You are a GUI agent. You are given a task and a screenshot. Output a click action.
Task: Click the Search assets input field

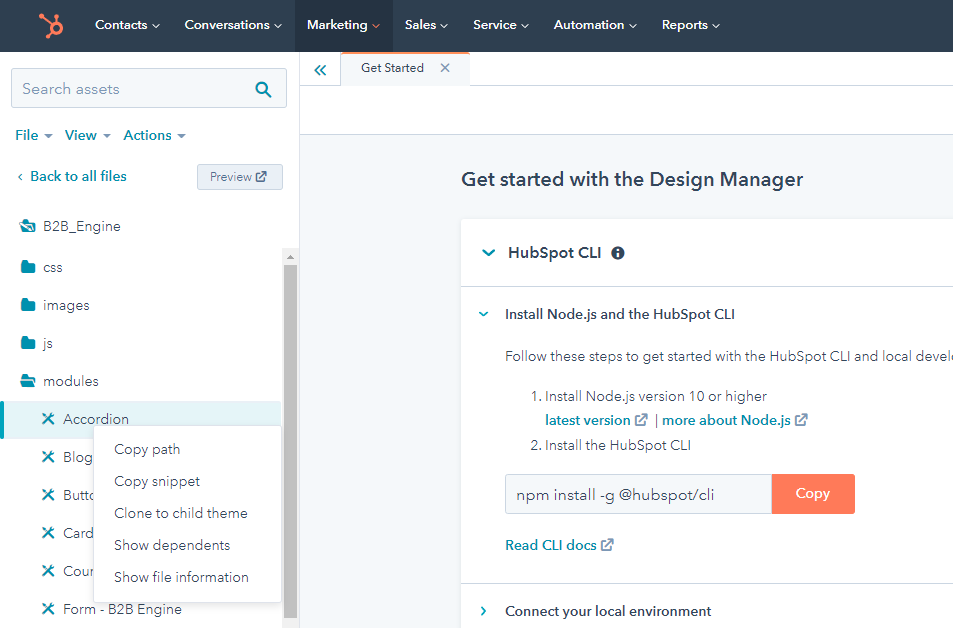click(x=149, y=88)
